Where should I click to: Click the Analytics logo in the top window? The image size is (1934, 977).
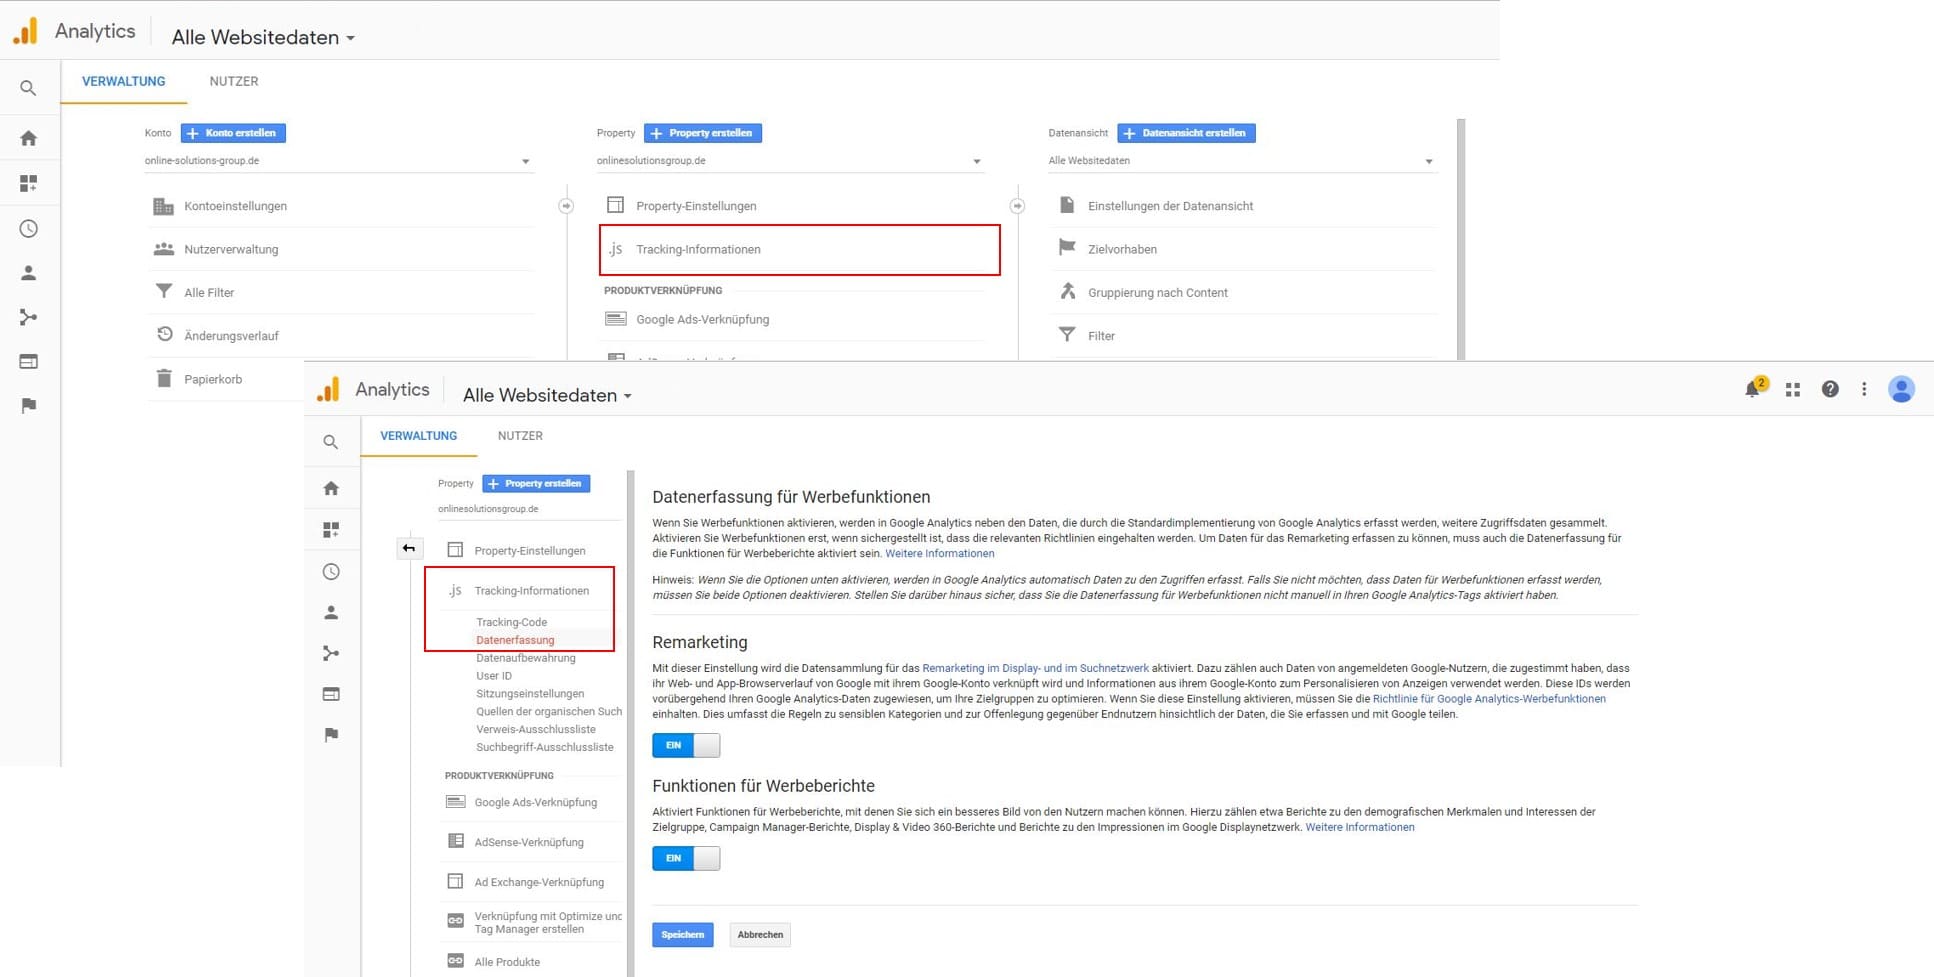coord(25,31)
